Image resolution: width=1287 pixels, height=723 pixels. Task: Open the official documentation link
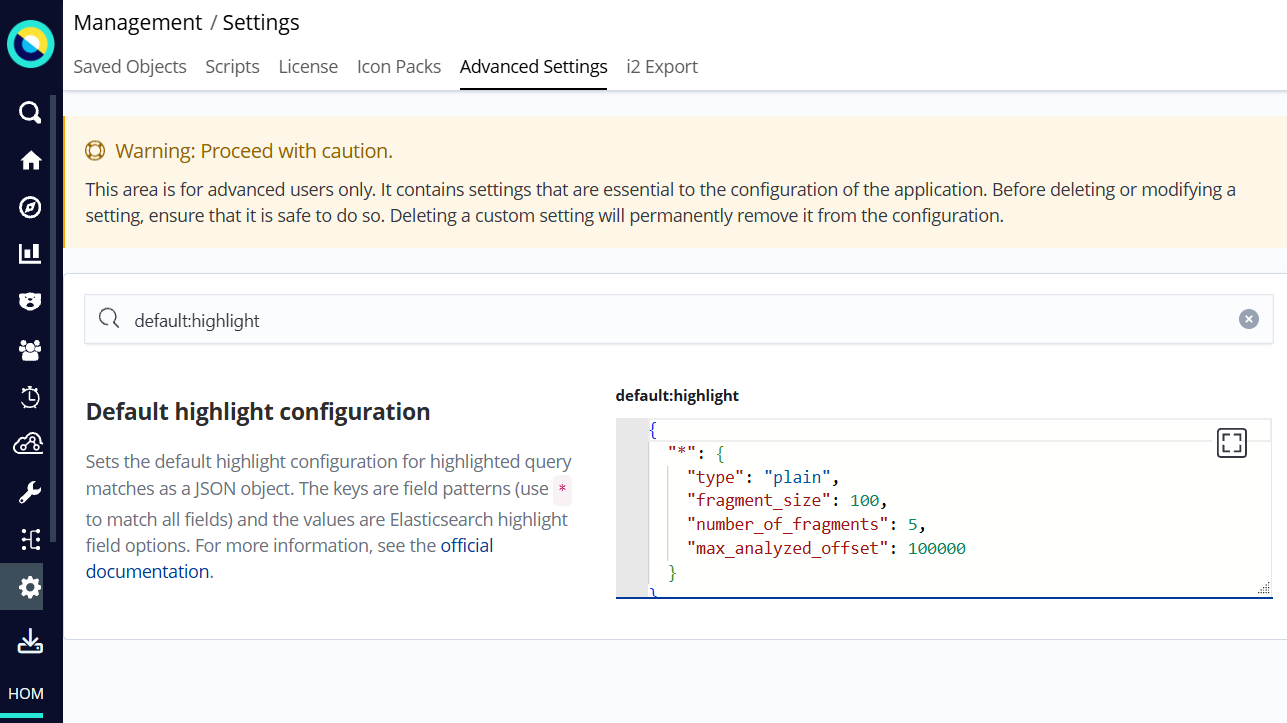pyautogui.click(x=290, y=558)
